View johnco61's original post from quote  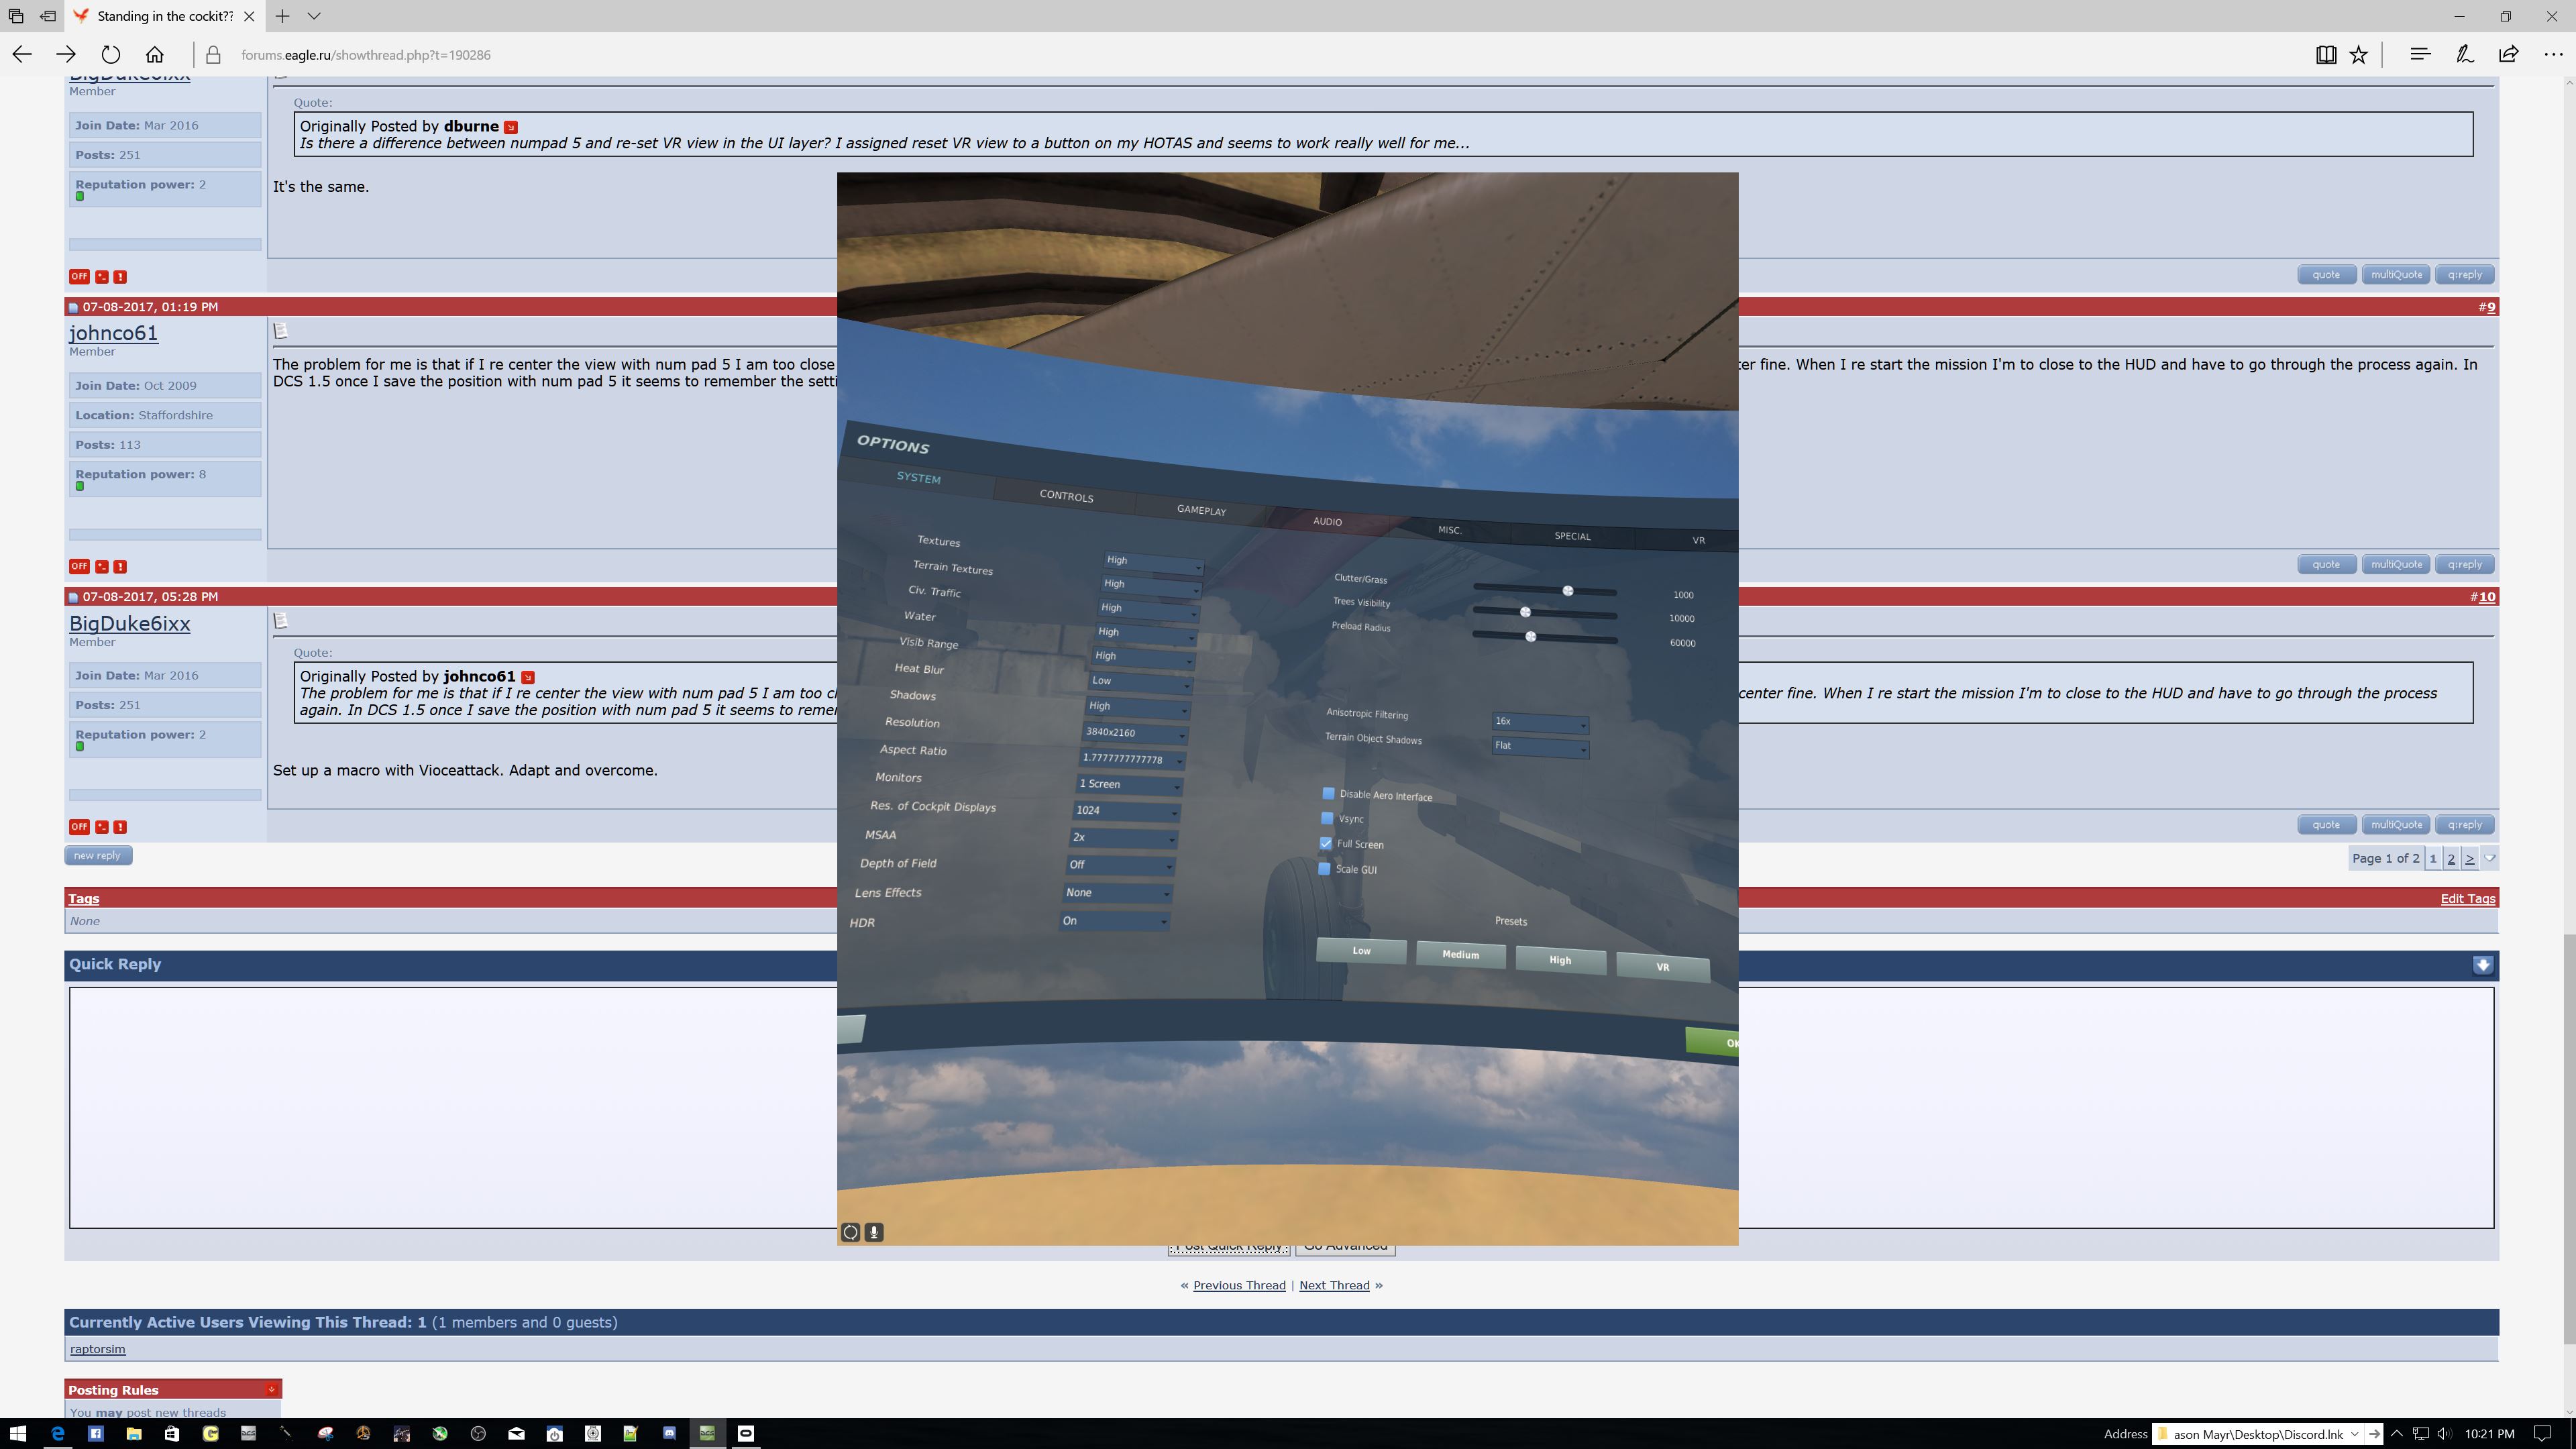528,677
